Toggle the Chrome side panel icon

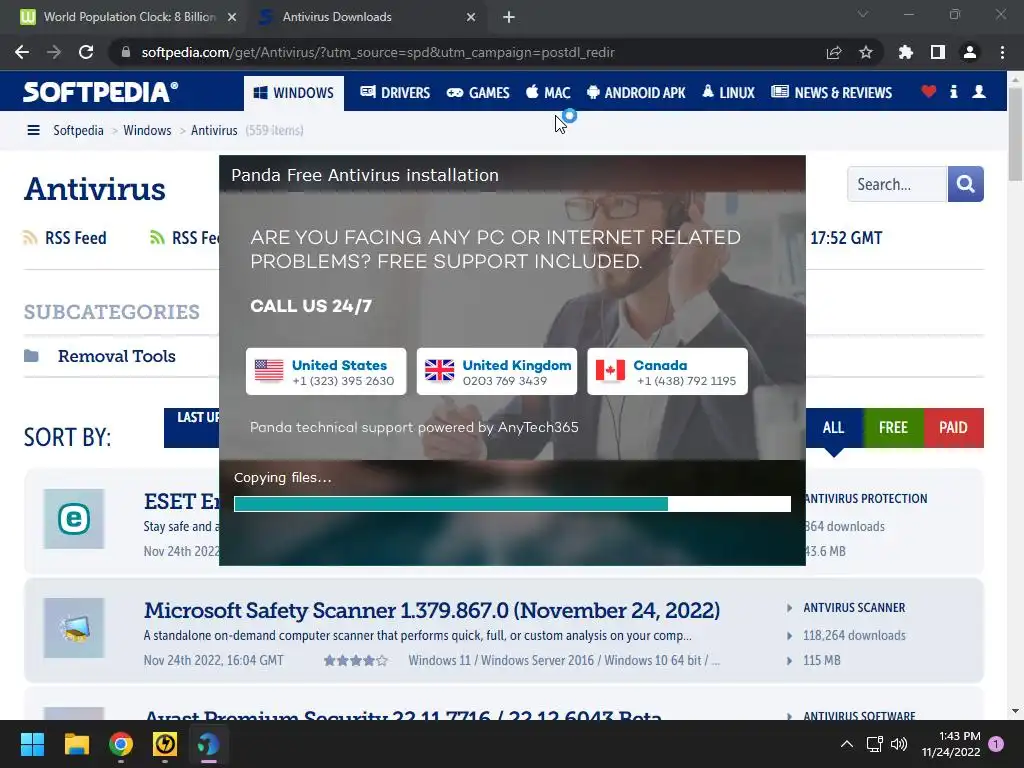coord(938,52)
